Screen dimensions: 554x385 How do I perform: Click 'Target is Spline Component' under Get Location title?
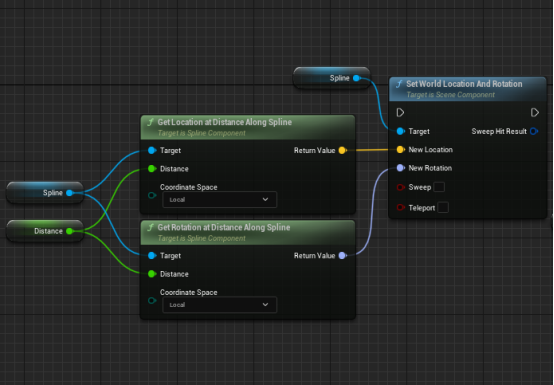[x=201, y=133]
